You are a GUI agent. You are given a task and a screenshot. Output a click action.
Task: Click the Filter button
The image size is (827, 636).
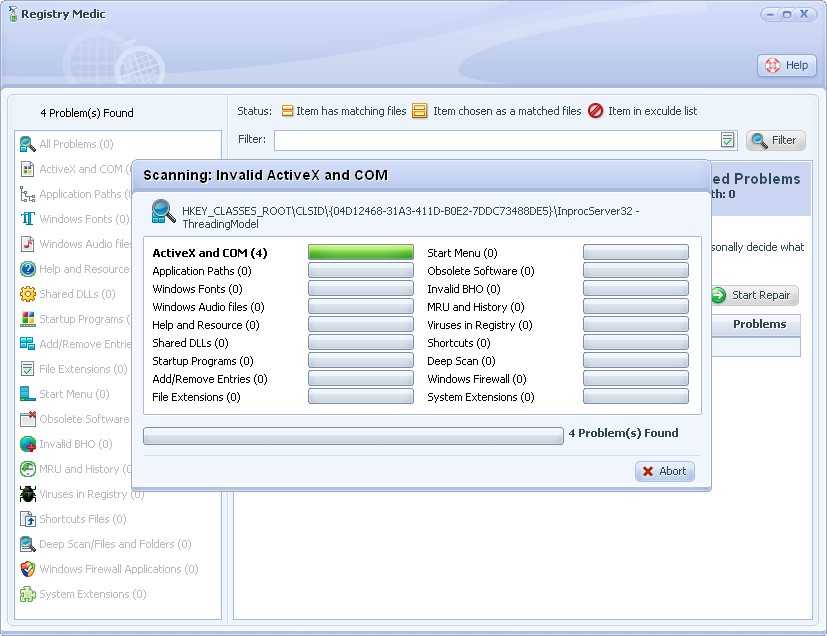(x=775, y=140)
